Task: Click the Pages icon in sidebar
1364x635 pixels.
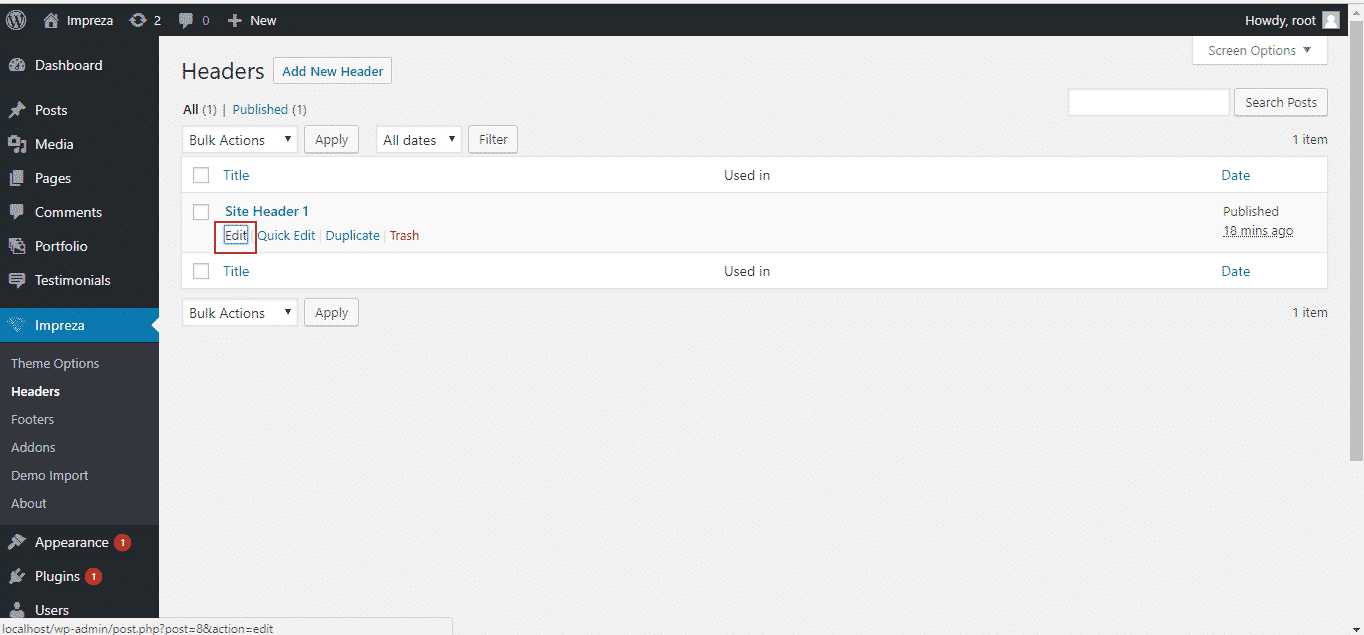Action: 17,178
